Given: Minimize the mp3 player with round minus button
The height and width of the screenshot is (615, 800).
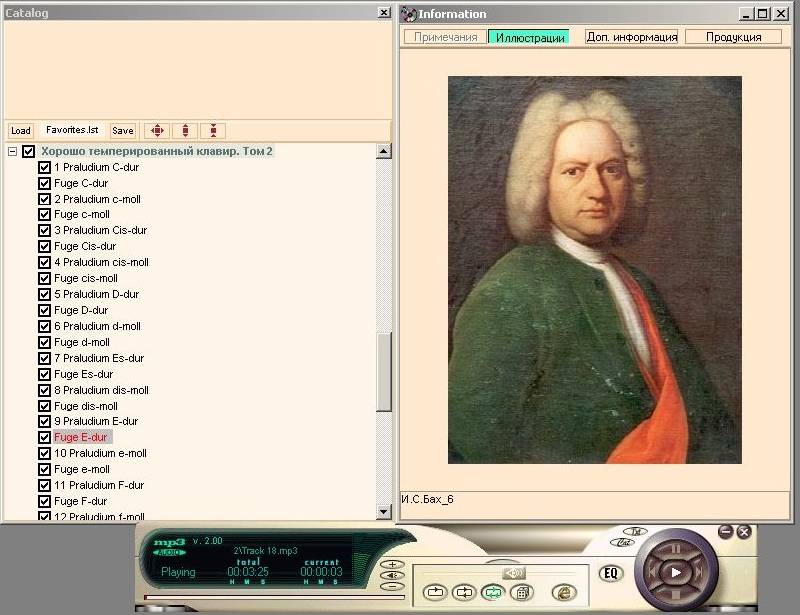Looking at the screenshot, I should click(x=726, y=532).
